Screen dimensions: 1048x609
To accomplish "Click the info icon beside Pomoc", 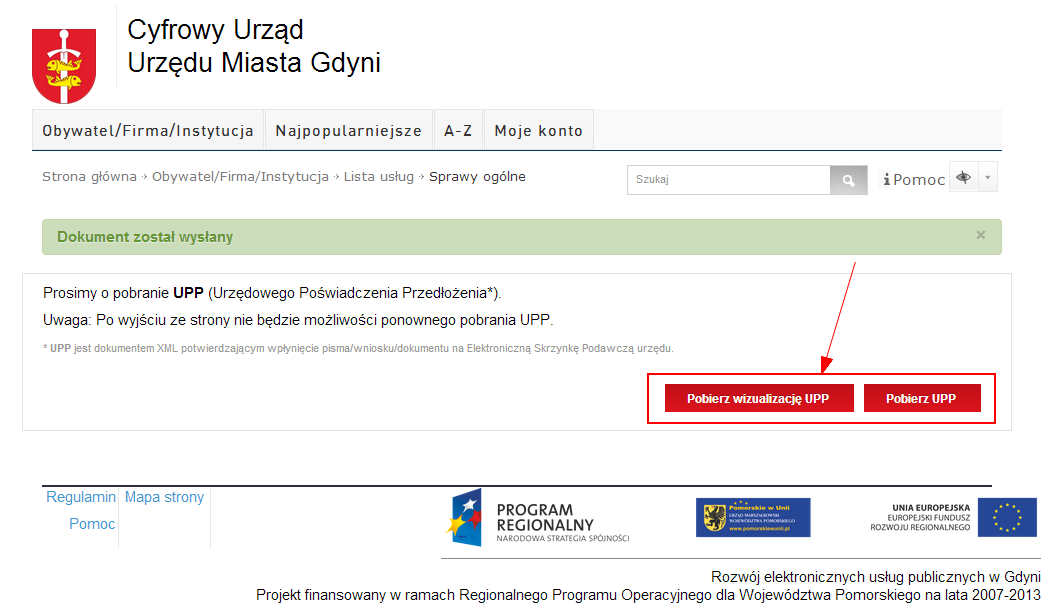I will point(886,180).
